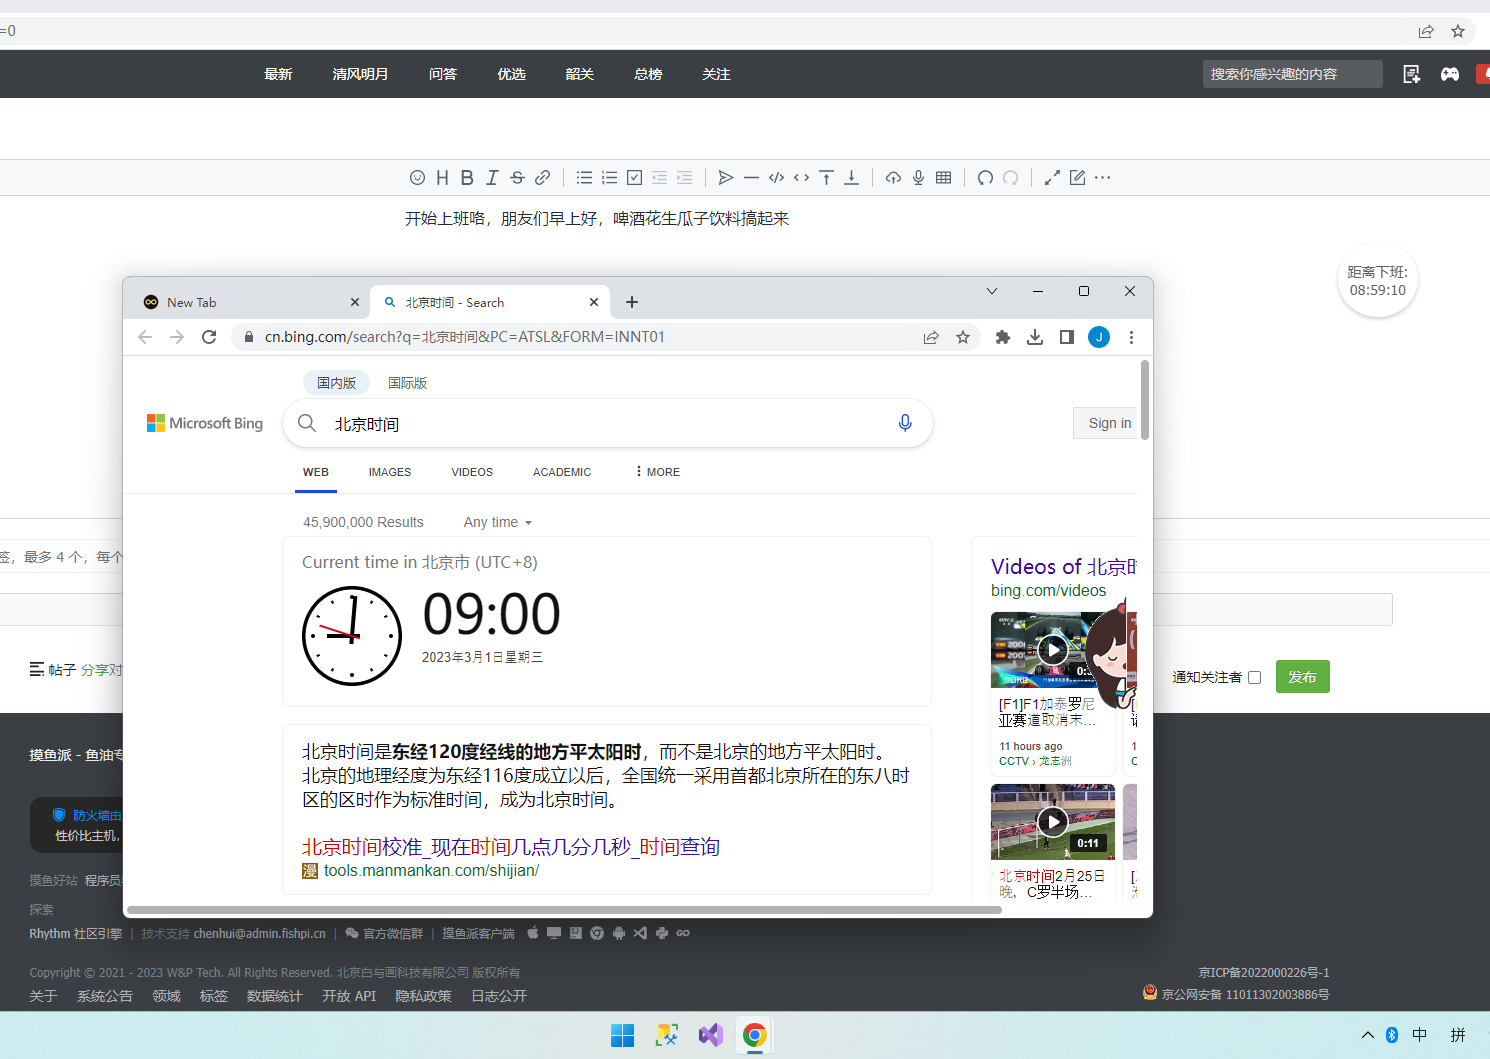The image size is (1490, 1059).
Task: Click the inner browser horizontal scrollbar
Action: coord(564,910)
